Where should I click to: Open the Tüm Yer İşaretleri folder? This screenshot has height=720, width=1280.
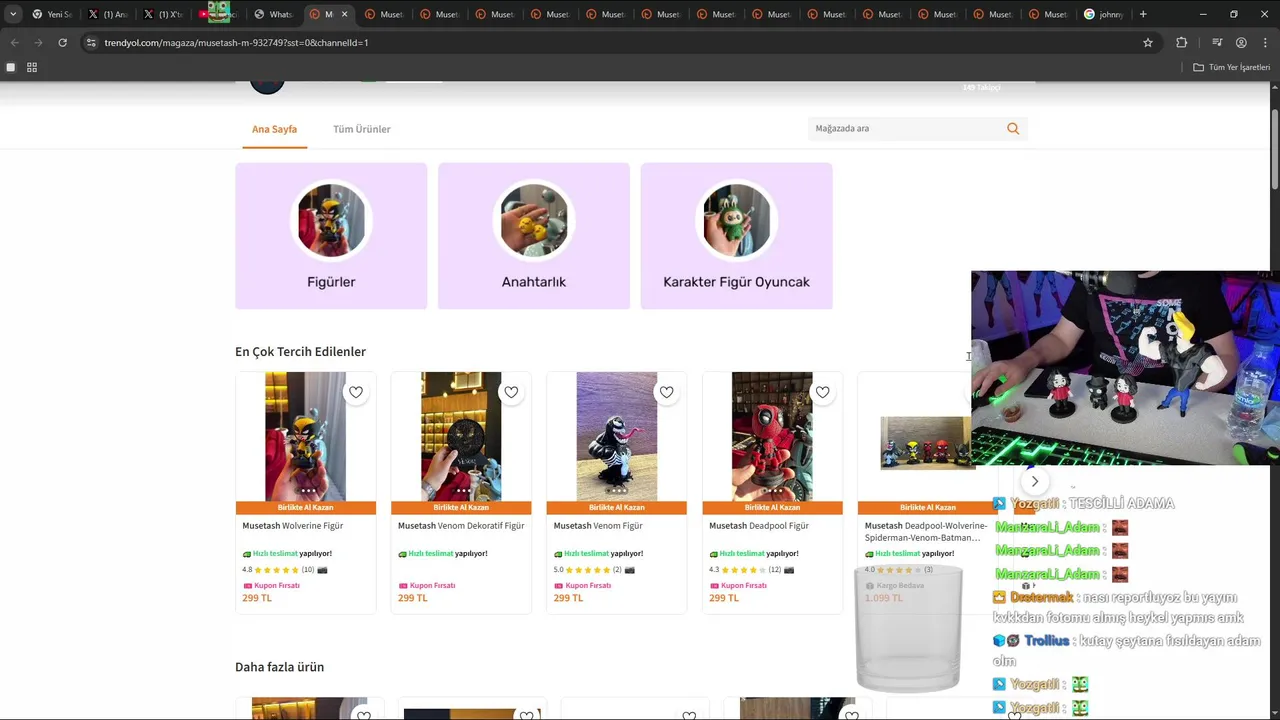coord(1231,67)
